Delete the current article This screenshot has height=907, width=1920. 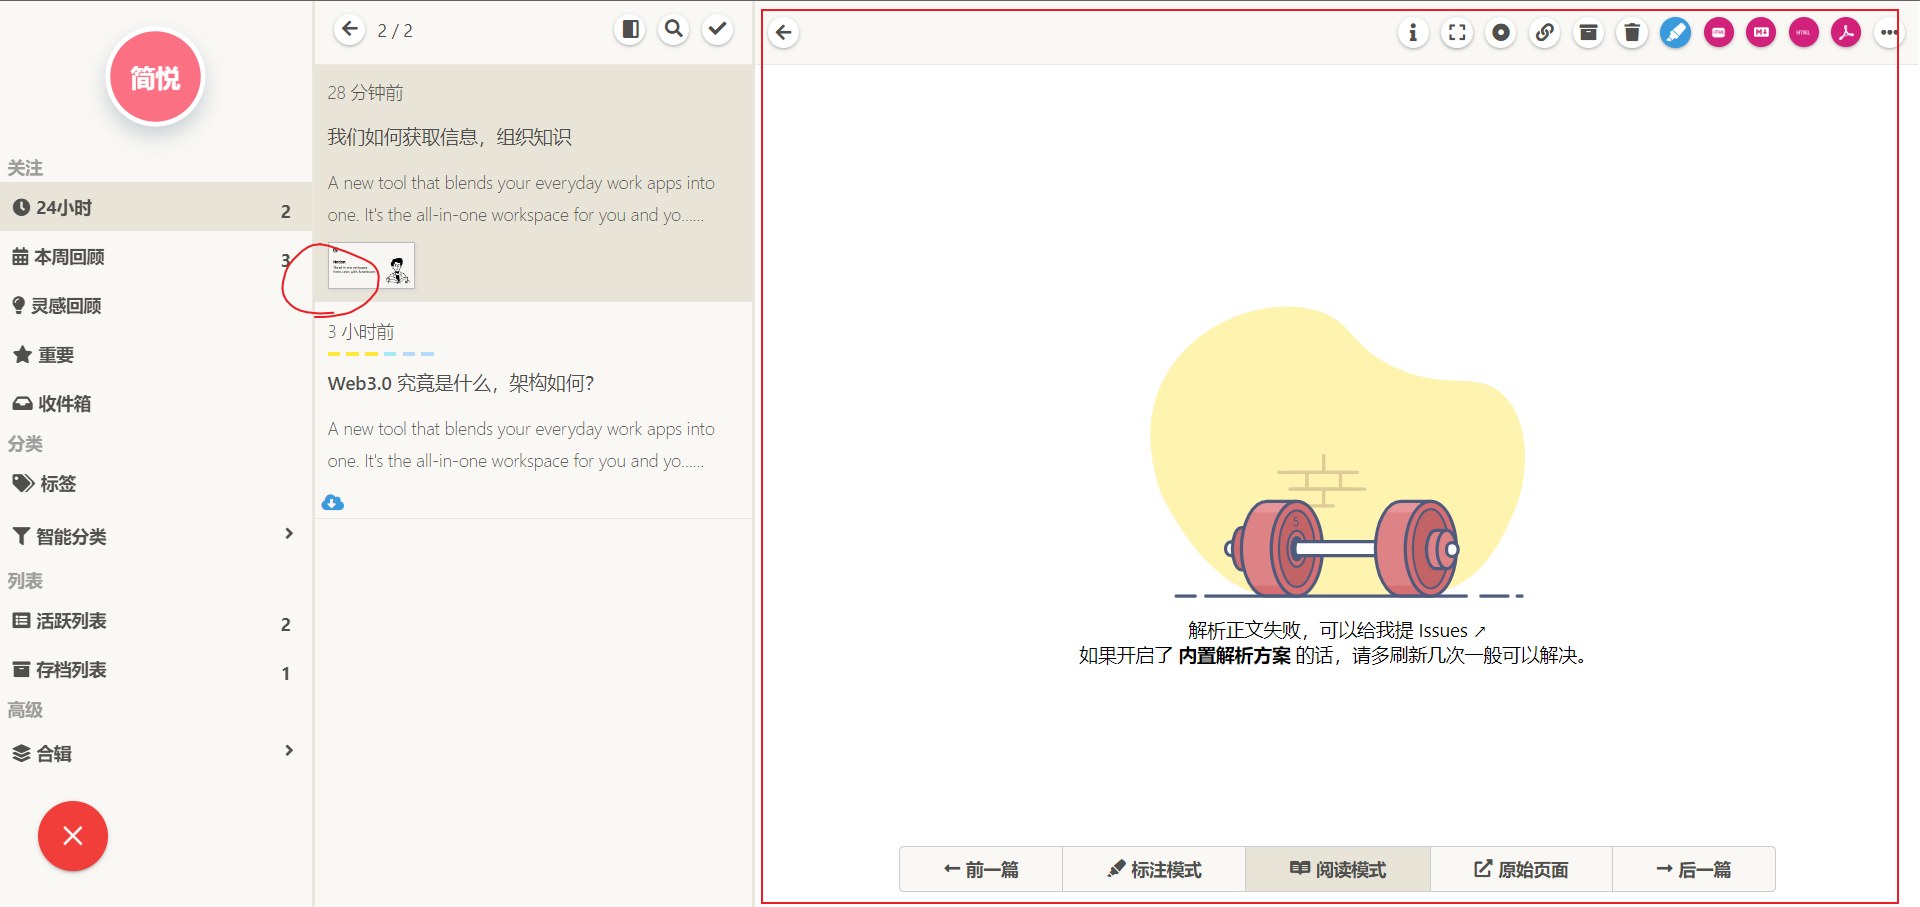point(1632,32)
